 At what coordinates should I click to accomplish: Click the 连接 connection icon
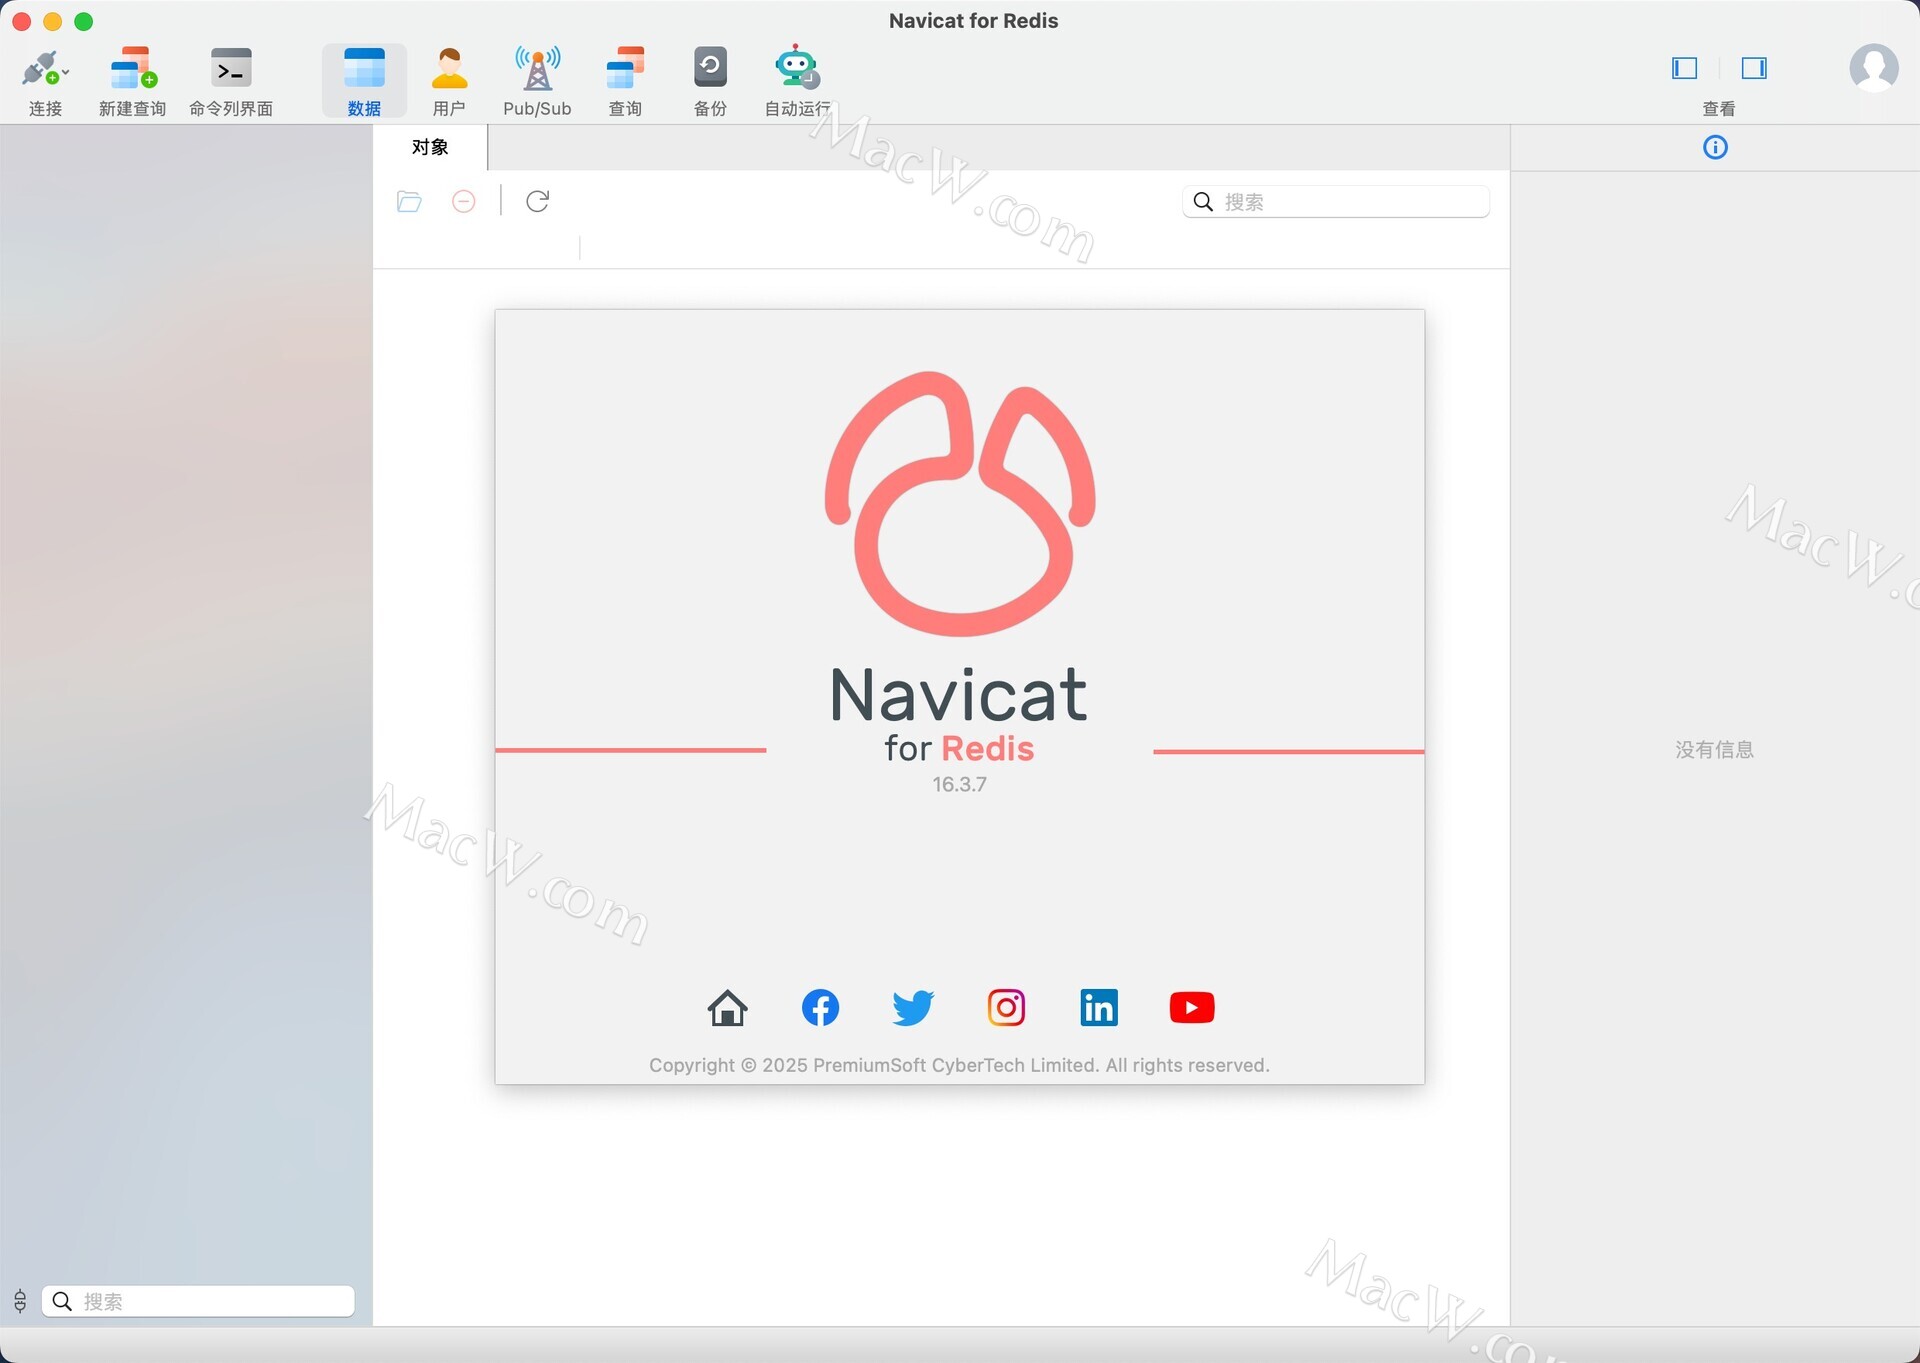[41, 69]
